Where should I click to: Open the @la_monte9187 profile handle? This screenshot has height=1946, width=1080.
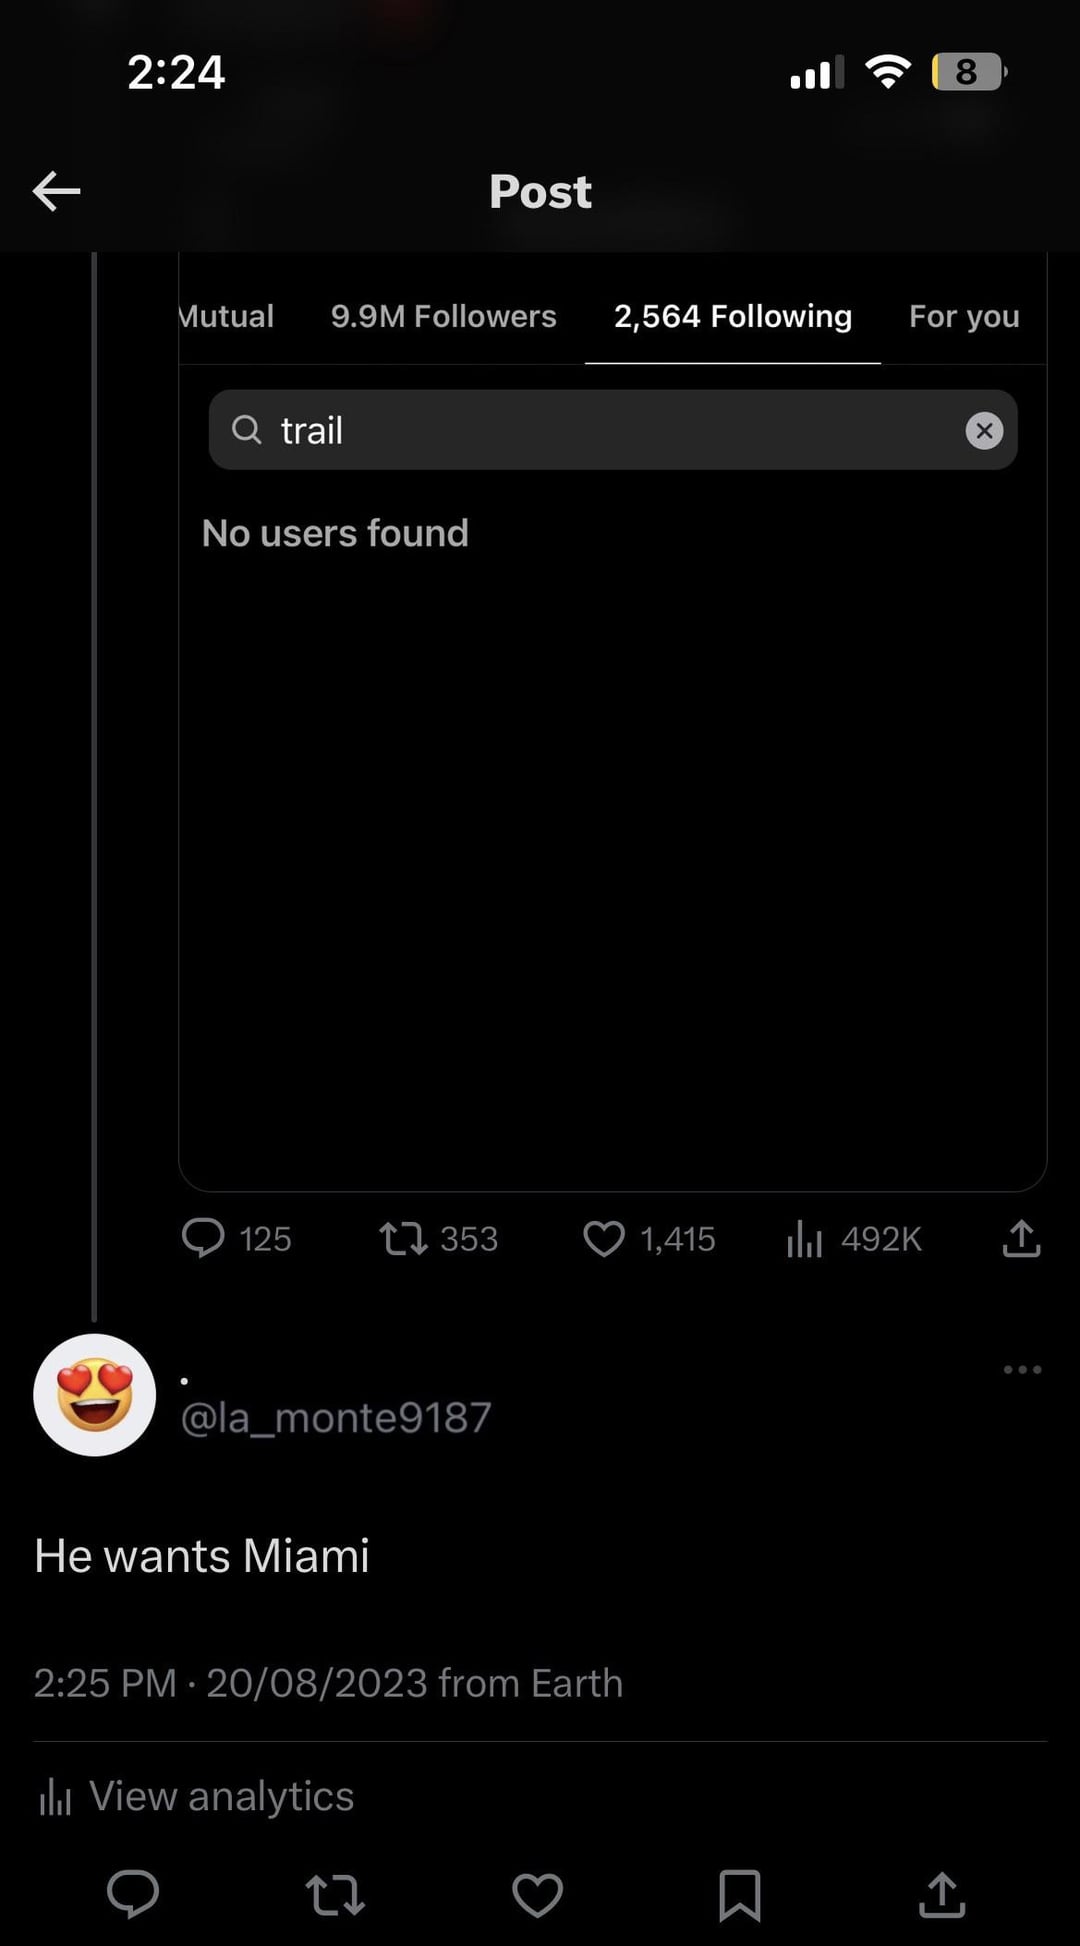click(x=336, y=1417)
